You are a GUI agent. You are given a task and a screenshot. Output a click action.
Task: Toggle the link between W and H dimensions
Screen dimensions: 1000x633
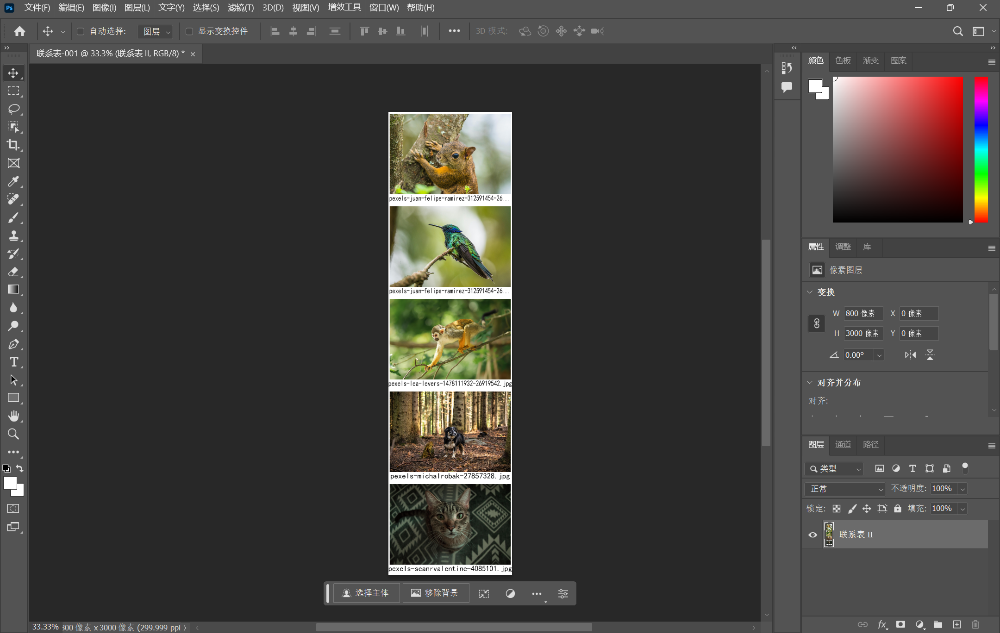point(817,323)
